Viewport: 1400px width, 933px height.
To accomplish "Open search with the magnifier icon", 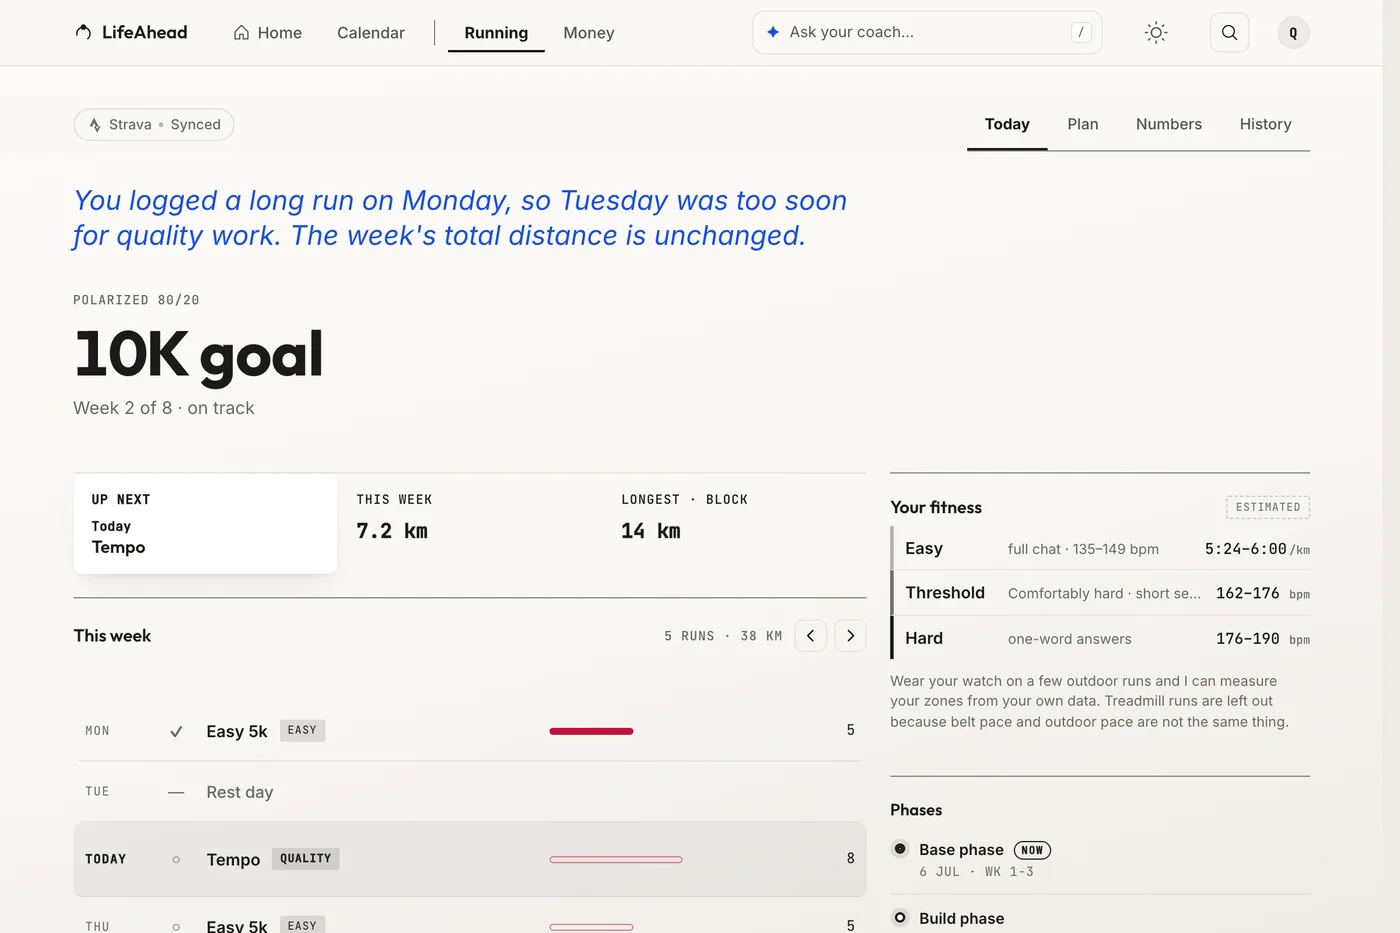I will [x=1229, y=33].
